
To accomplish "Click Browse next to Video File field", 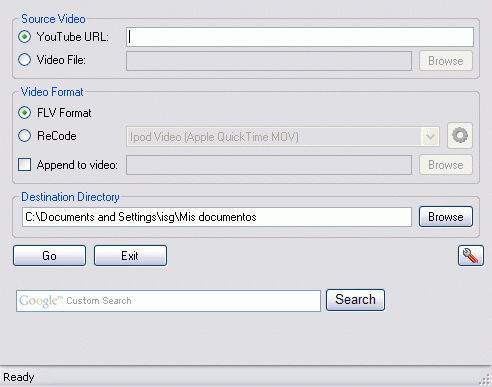I will (446, 61).
